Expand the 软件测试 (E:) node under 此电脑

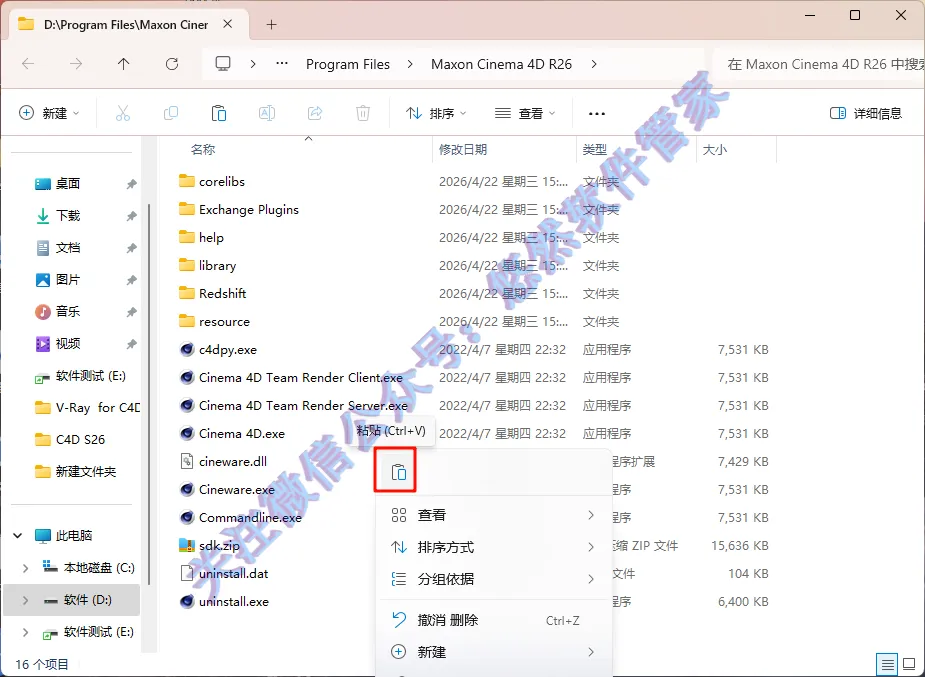click(25, 632)
